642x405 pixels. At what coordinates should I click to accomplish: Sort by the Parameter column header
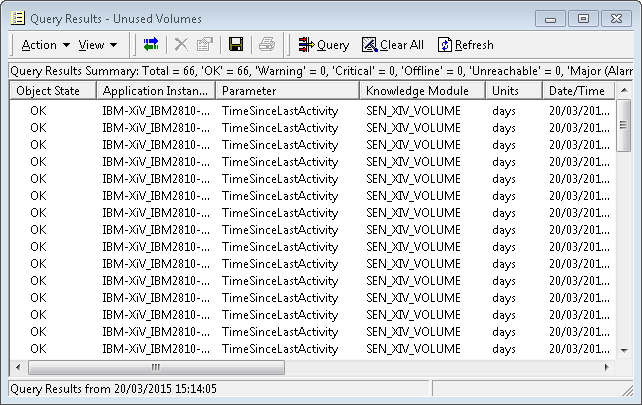tap(287, 91)
